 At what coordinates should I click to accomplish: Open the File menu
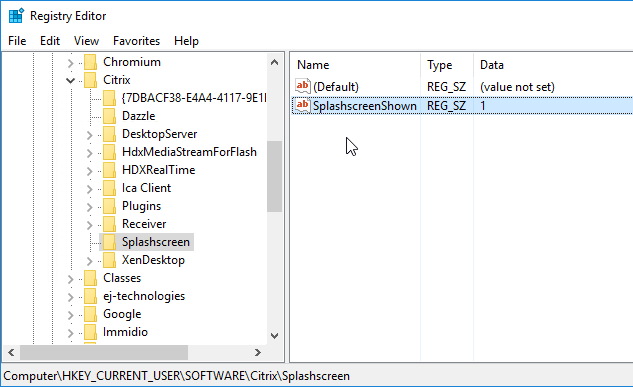[x=17, y=41]
